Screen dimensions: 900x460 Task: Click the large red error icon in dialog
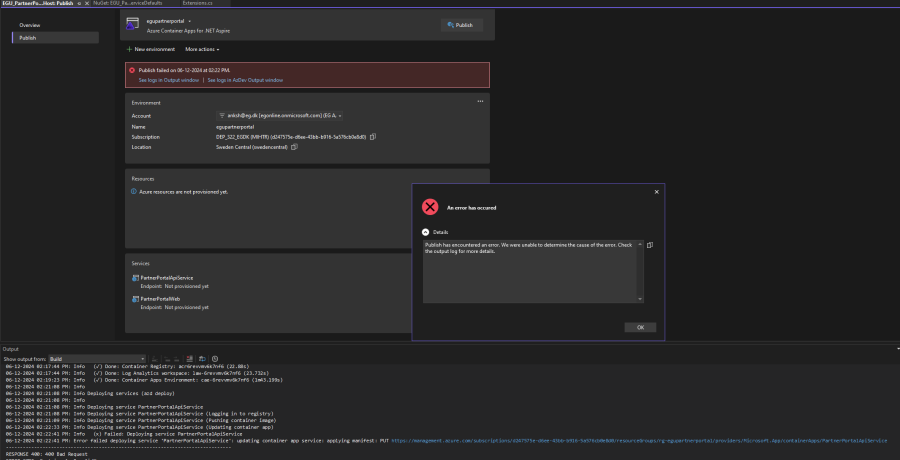click(x=430, y=207)
